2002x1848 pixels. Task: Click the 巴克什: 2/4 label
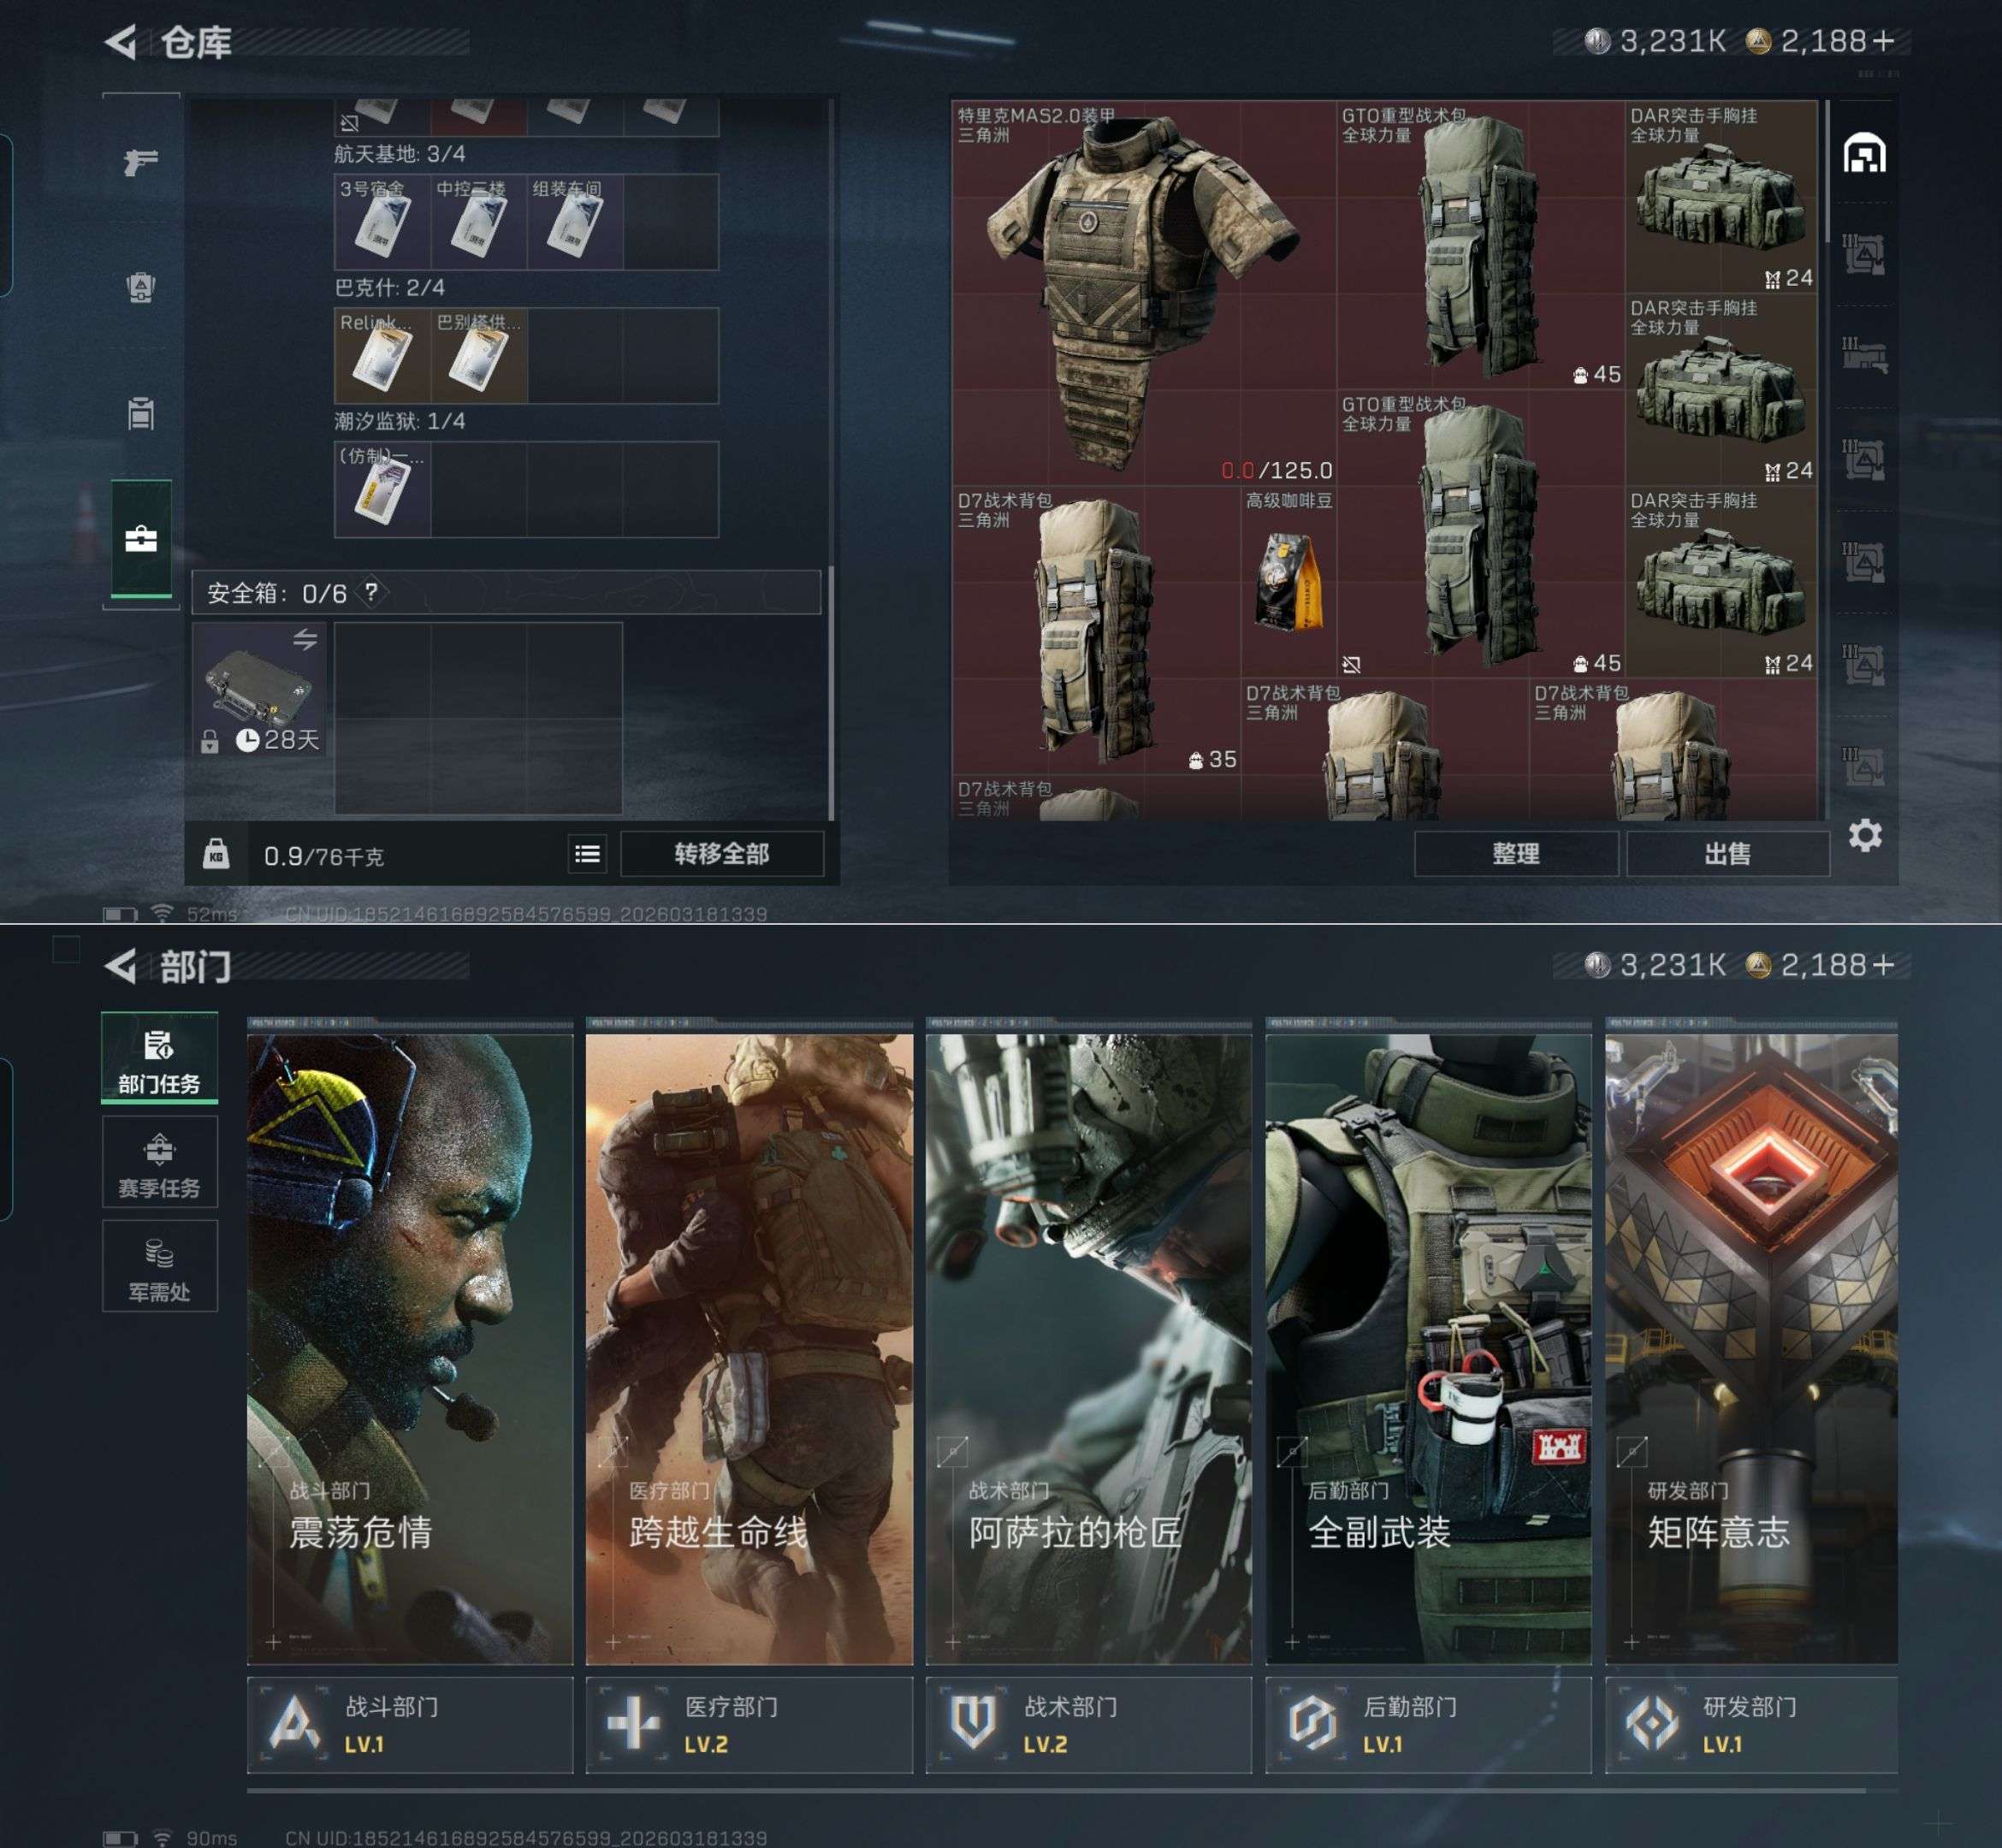389,288
